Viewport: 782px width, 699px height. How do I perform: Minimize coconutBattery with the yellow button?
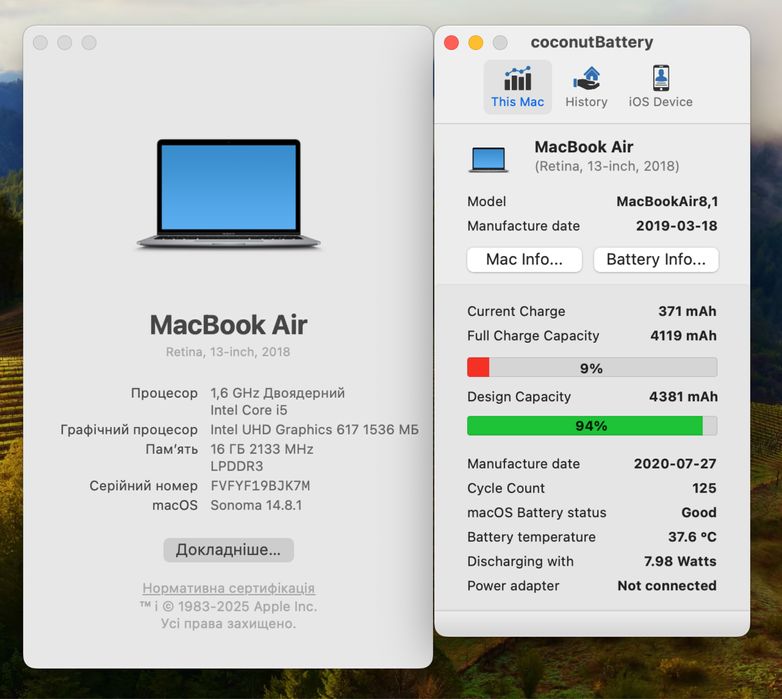[x=476, y=43]
